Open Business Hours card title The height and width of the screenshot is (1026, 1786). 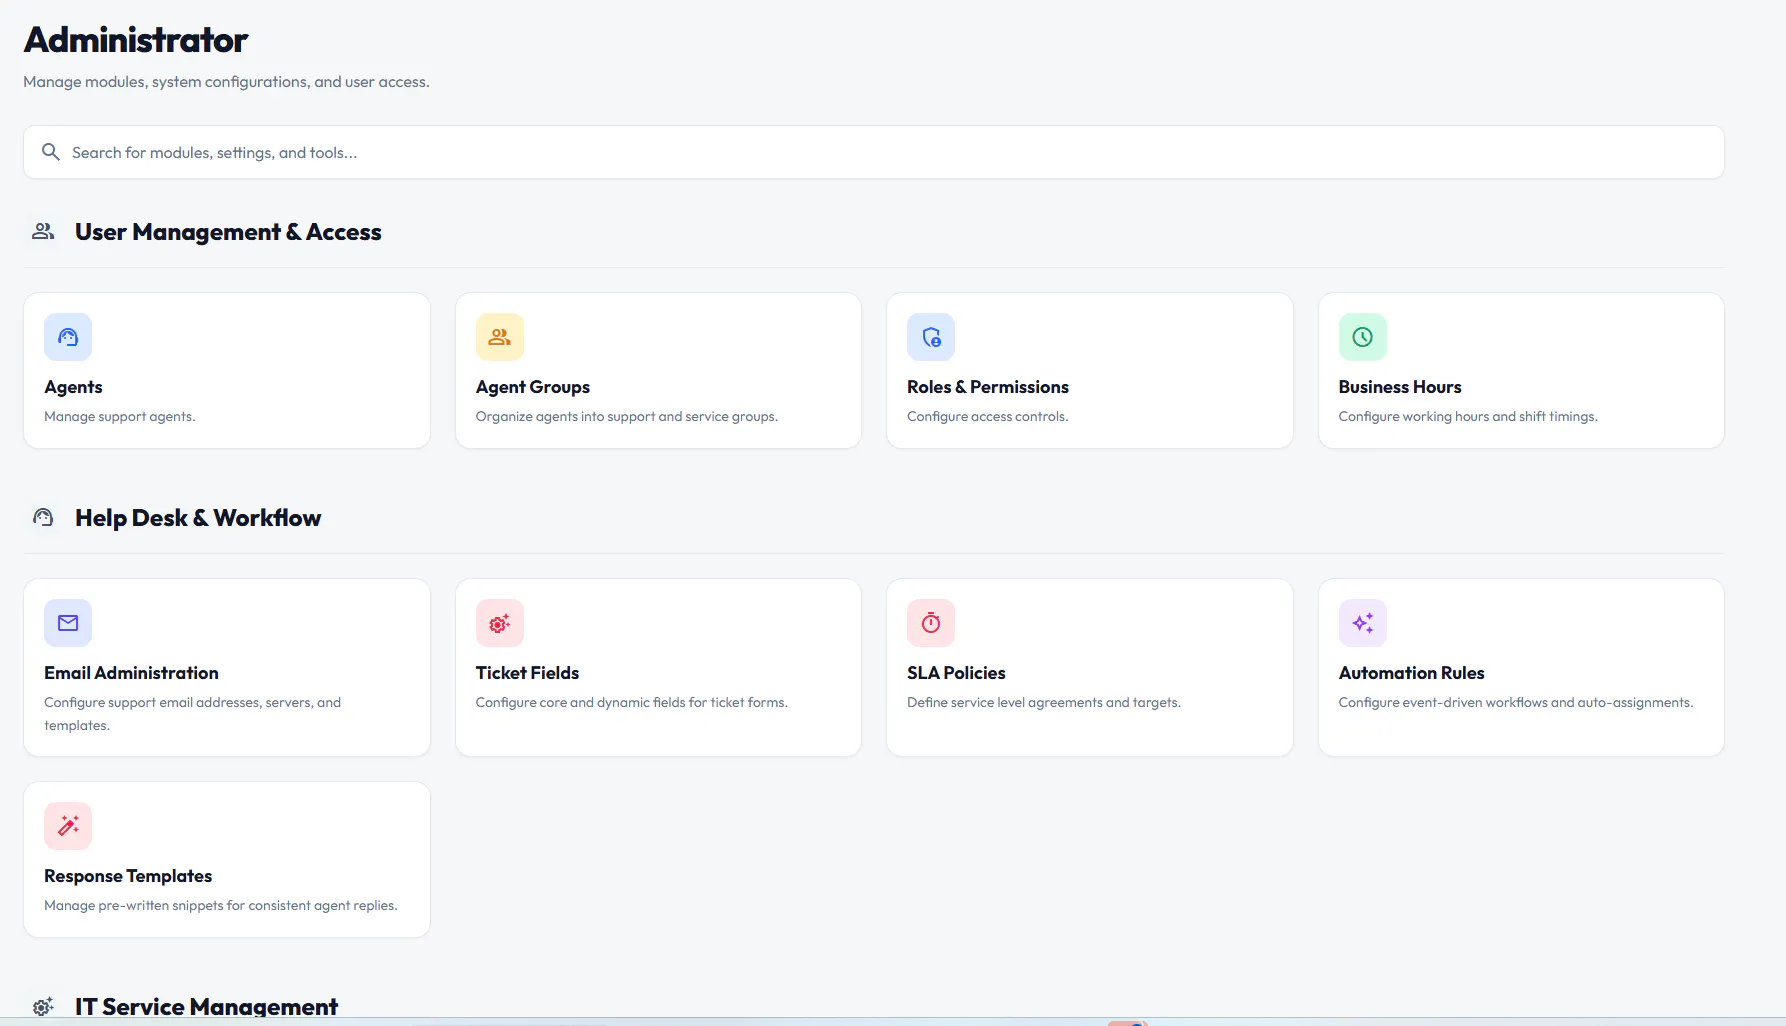coord(1400,387)
